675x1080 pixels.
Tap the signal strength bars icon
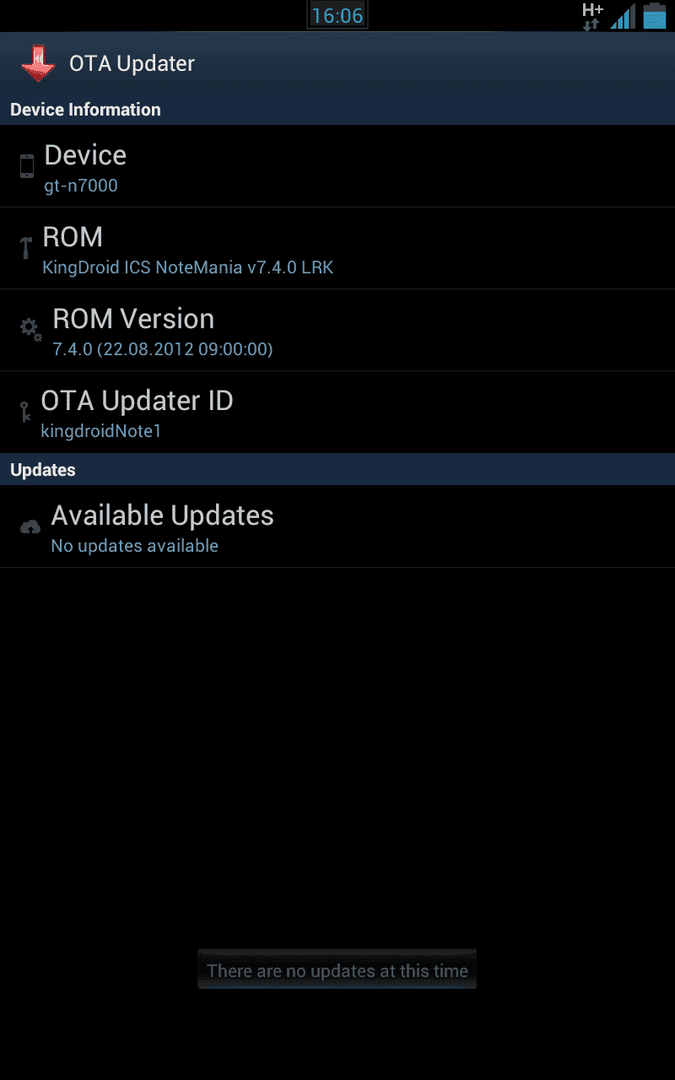pyautogui.click(x=623, y=17)
